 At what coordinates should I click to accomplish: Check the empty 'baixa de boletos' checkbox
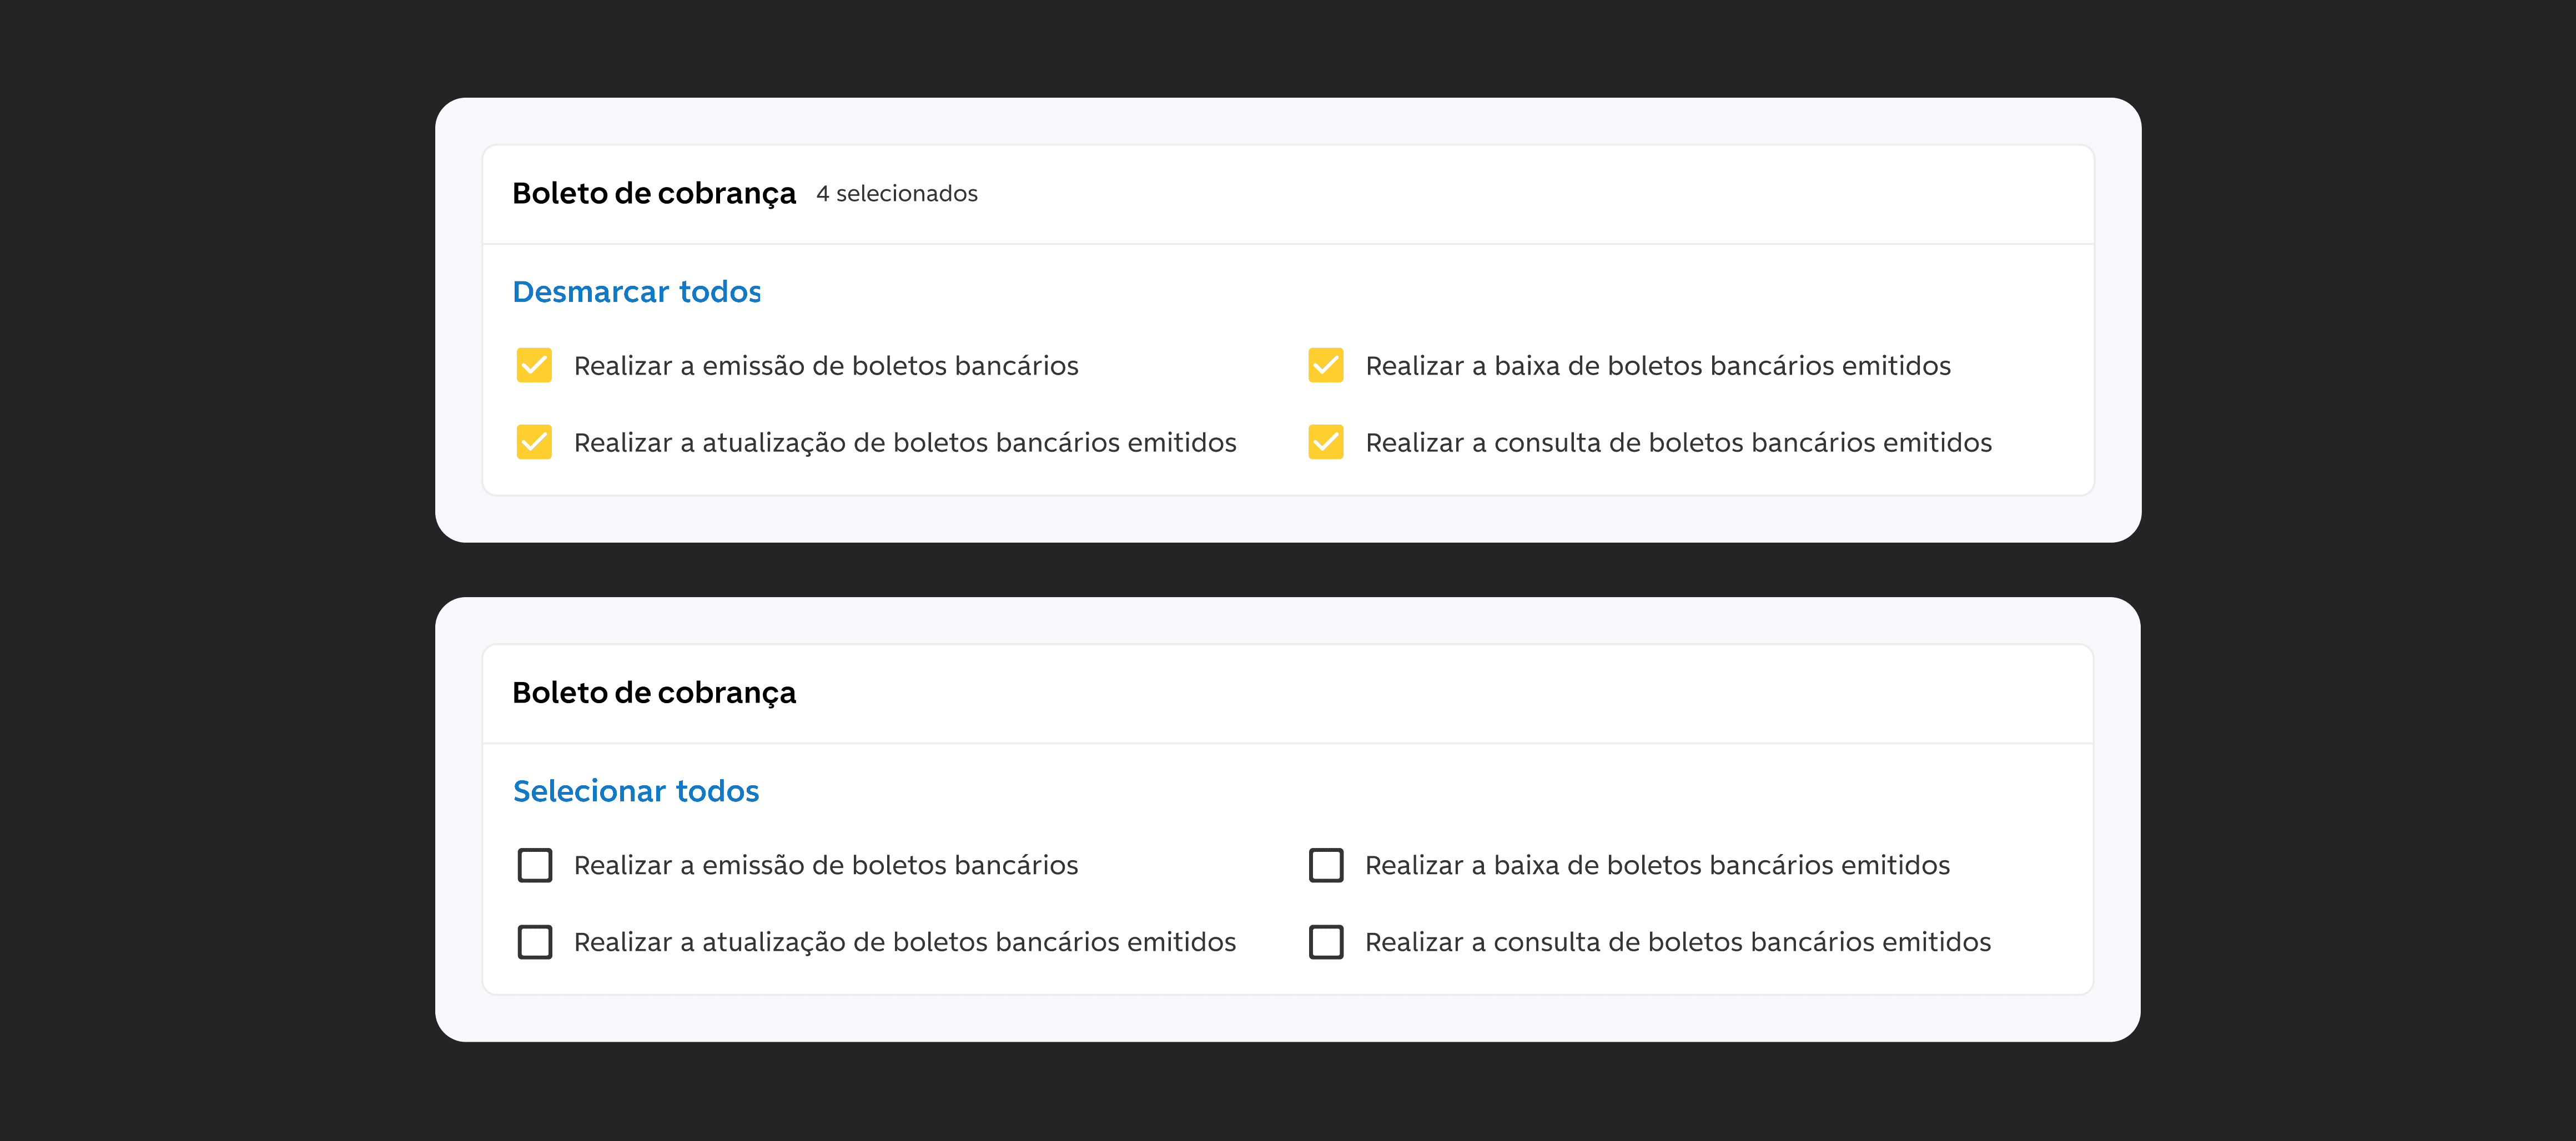1325,865
